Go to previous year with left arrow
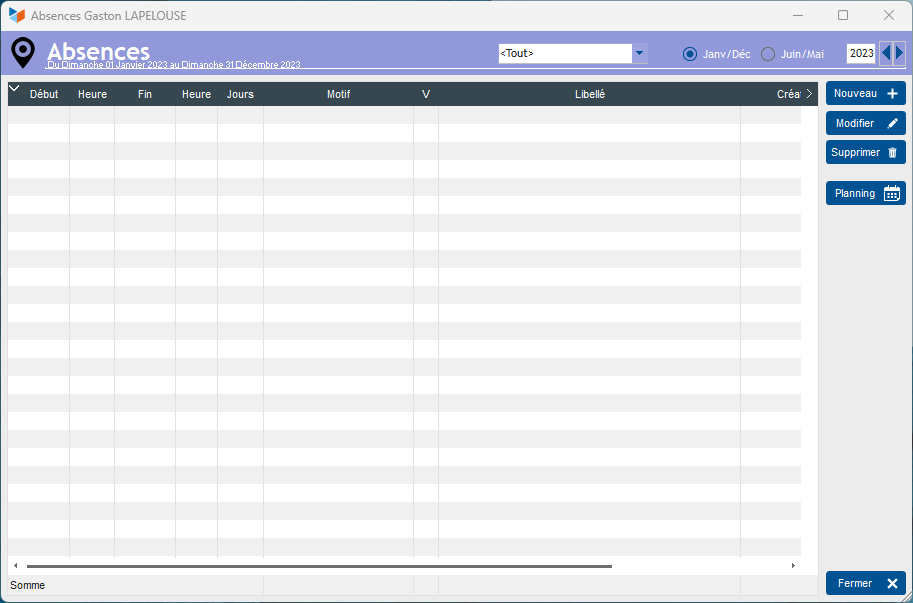This screenshot has height=603, width=913. click(x=886, y=54)
